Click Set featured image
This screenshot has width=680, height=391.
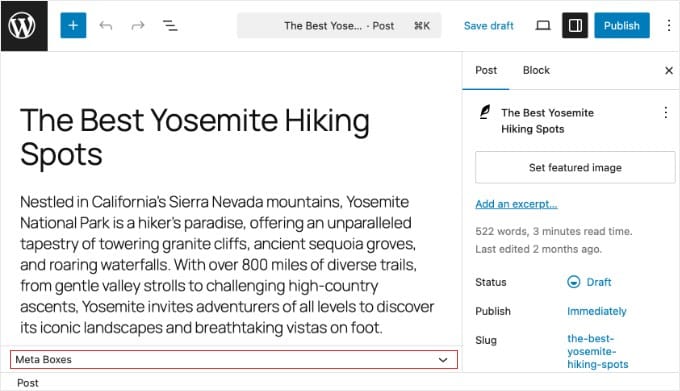click(x=575, y=167)
